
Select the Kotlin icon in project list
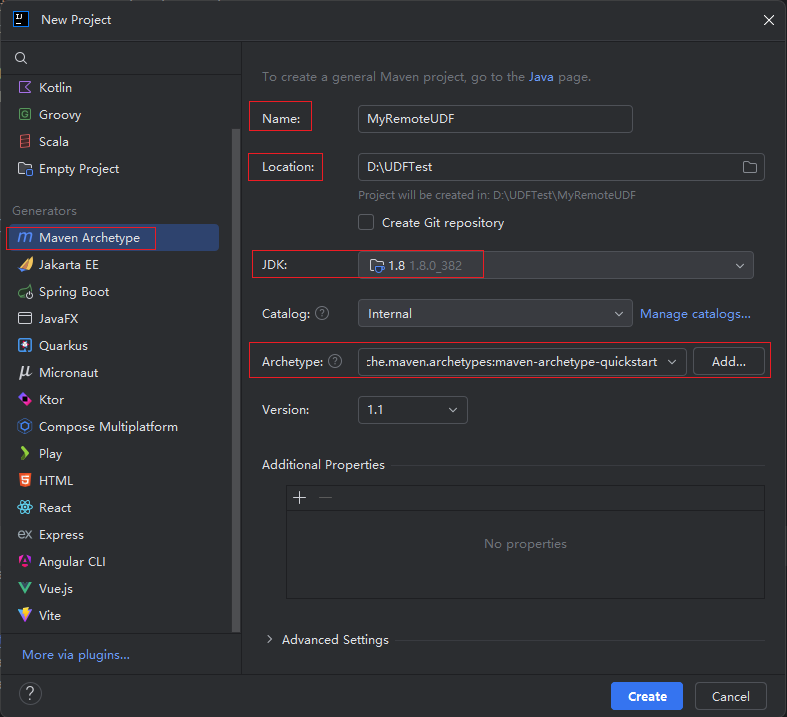[25, 87]
